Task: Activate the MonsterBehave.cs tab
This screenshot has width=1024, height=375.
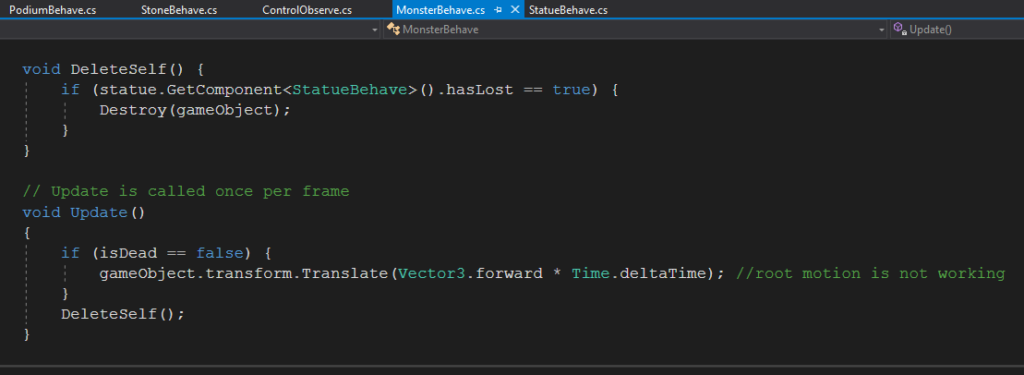Action: [440, 10]
